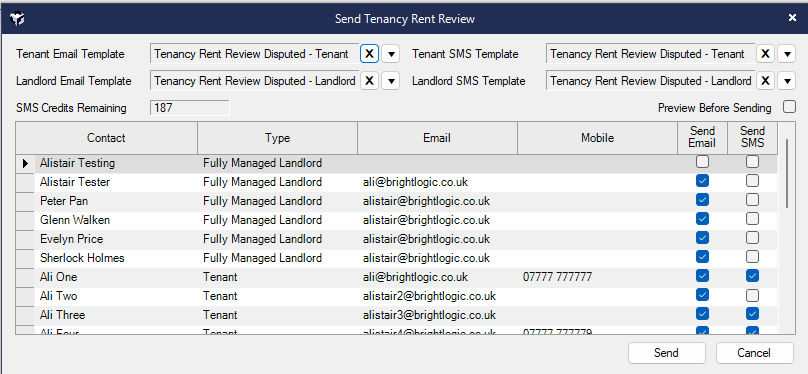This screenshot has width=808, height=374.
Task: Open the Tenant Email Template dropdown
Action: tap(391, 54)
